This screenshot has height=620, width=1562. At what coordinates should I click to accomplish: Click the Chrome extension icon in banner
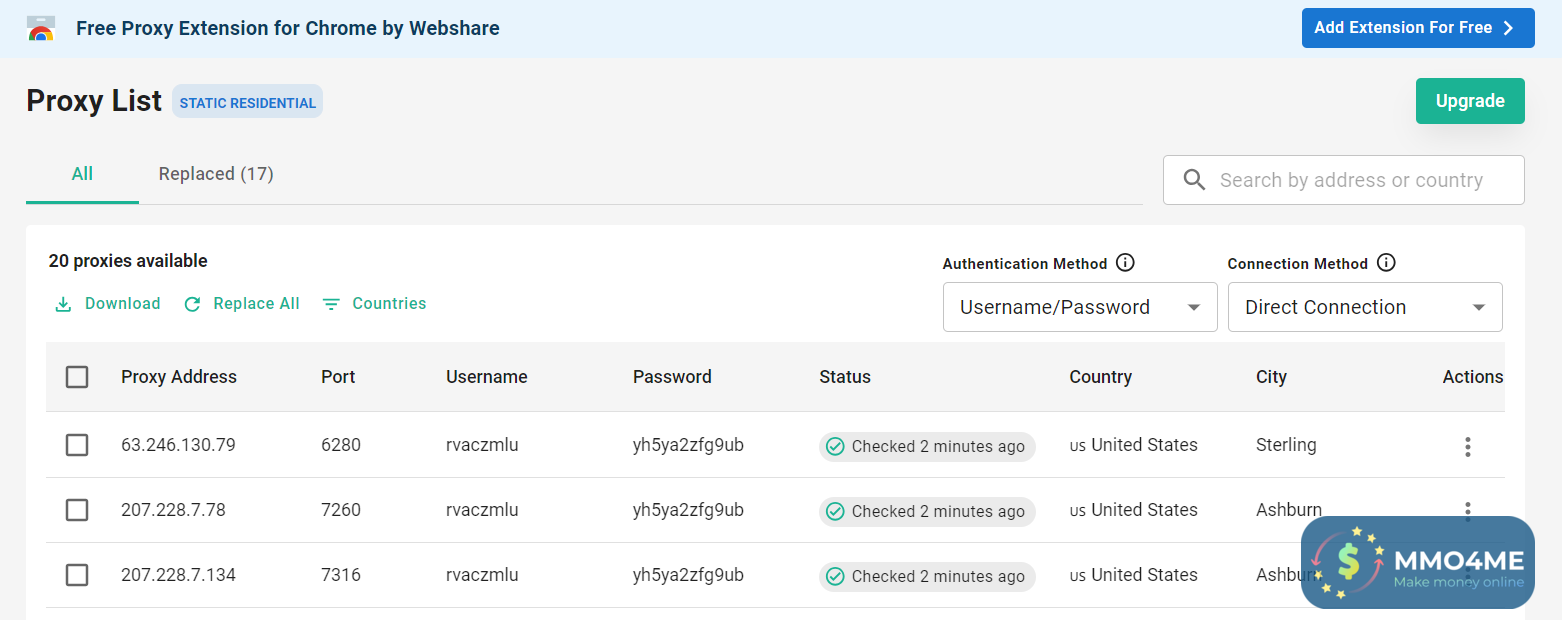point(41,28)
